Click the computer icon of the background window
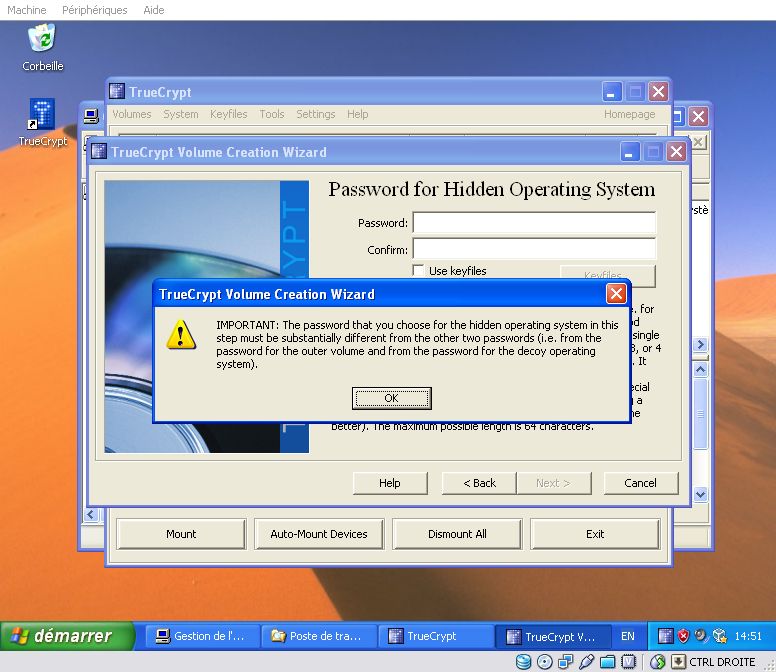 pyautogui.click(x=91, y=117)
